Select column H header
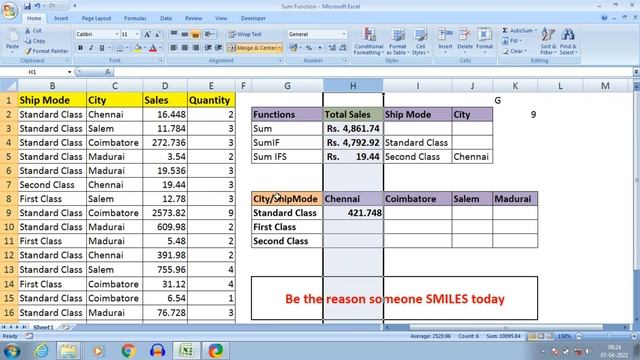Image resolution: width=640 pixels, height=360 pixels. (x=353, y=86)
